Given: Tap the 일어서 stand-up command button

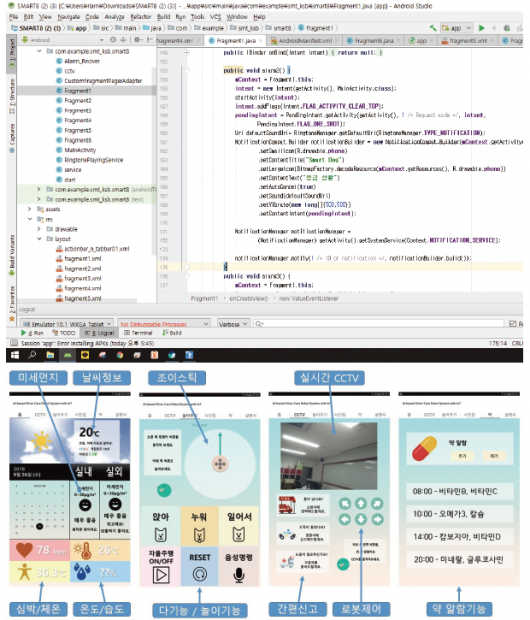Looking at the screenshot, I should (x=238, y=526).
